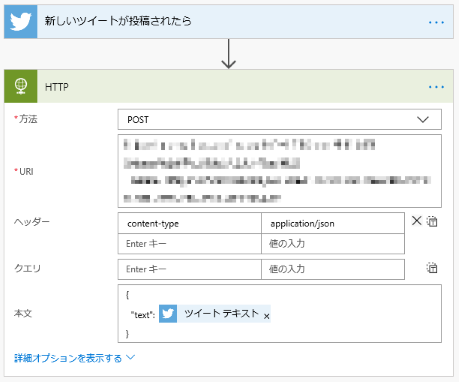
Task: Edit the content-type header key field
Action: coord(190,223)
